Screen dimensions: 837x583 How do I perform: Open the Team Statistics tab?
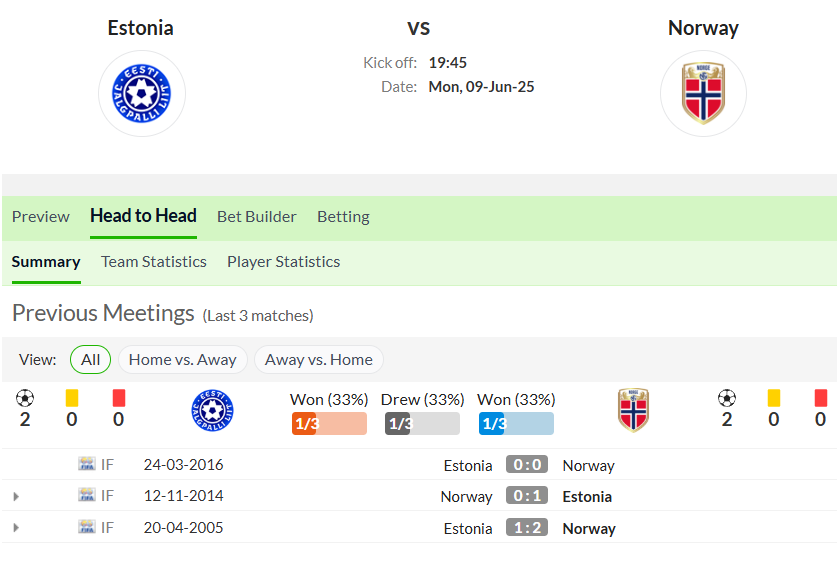(154, 262)
